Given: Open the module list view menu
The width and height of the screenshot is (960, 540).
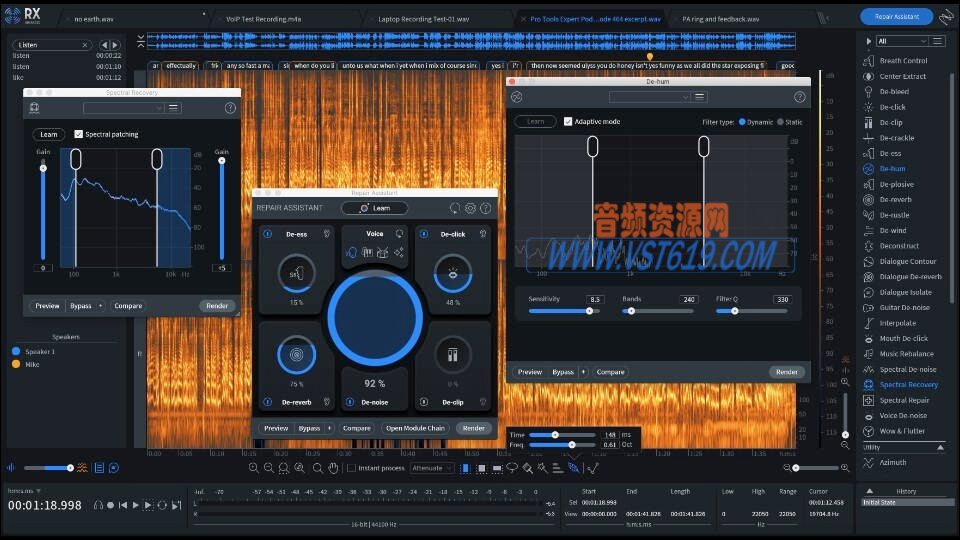Looking at the screenshot, I should click(x=937, y=41).
